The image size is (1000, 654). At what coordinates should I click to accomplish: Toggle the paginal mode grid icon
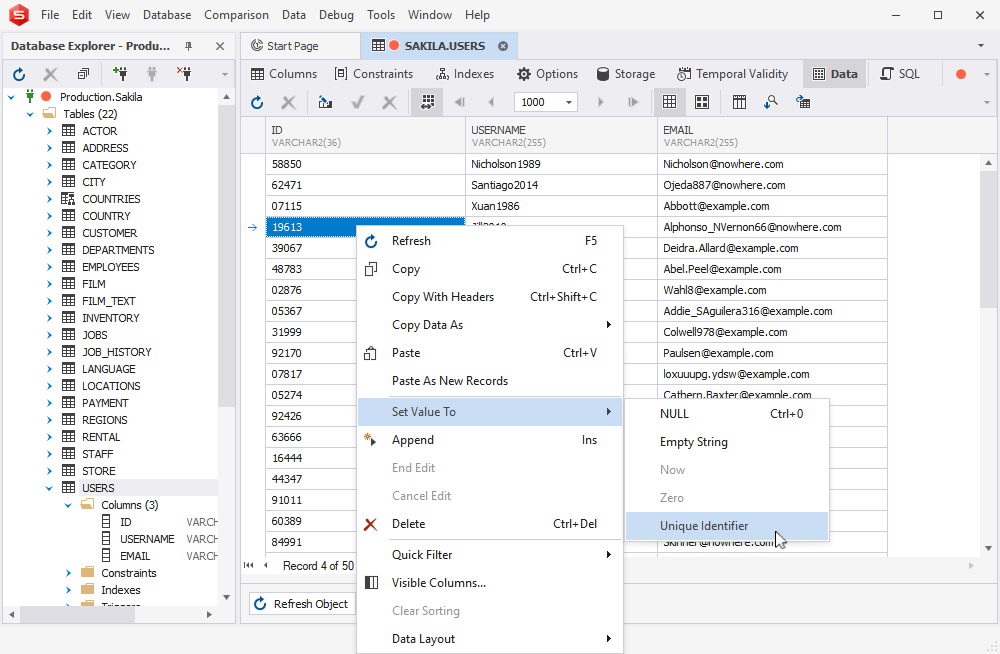coord(427,102)
